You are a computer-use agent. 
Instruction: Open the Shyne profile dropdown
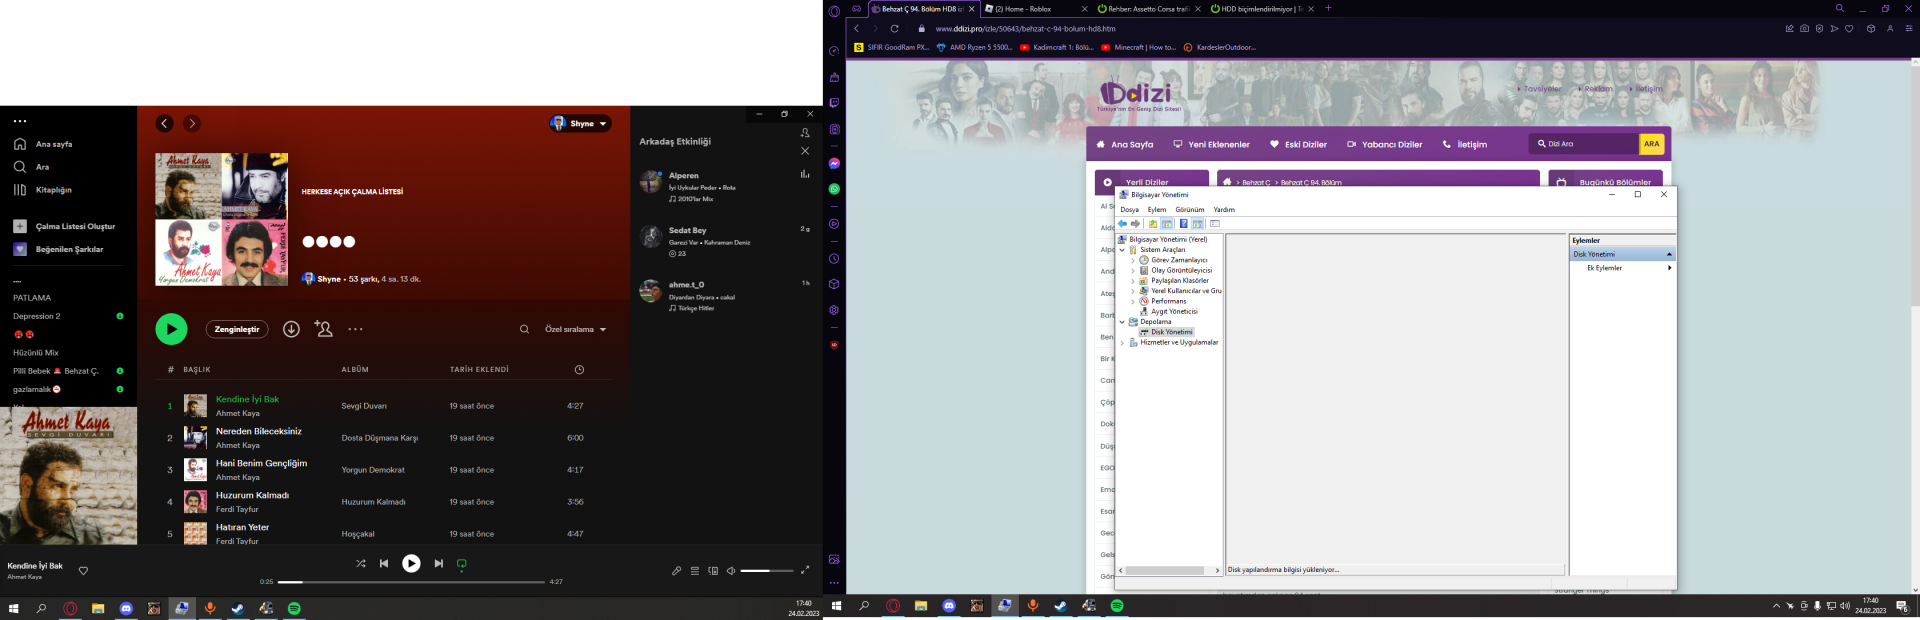(x=580, y=124)
